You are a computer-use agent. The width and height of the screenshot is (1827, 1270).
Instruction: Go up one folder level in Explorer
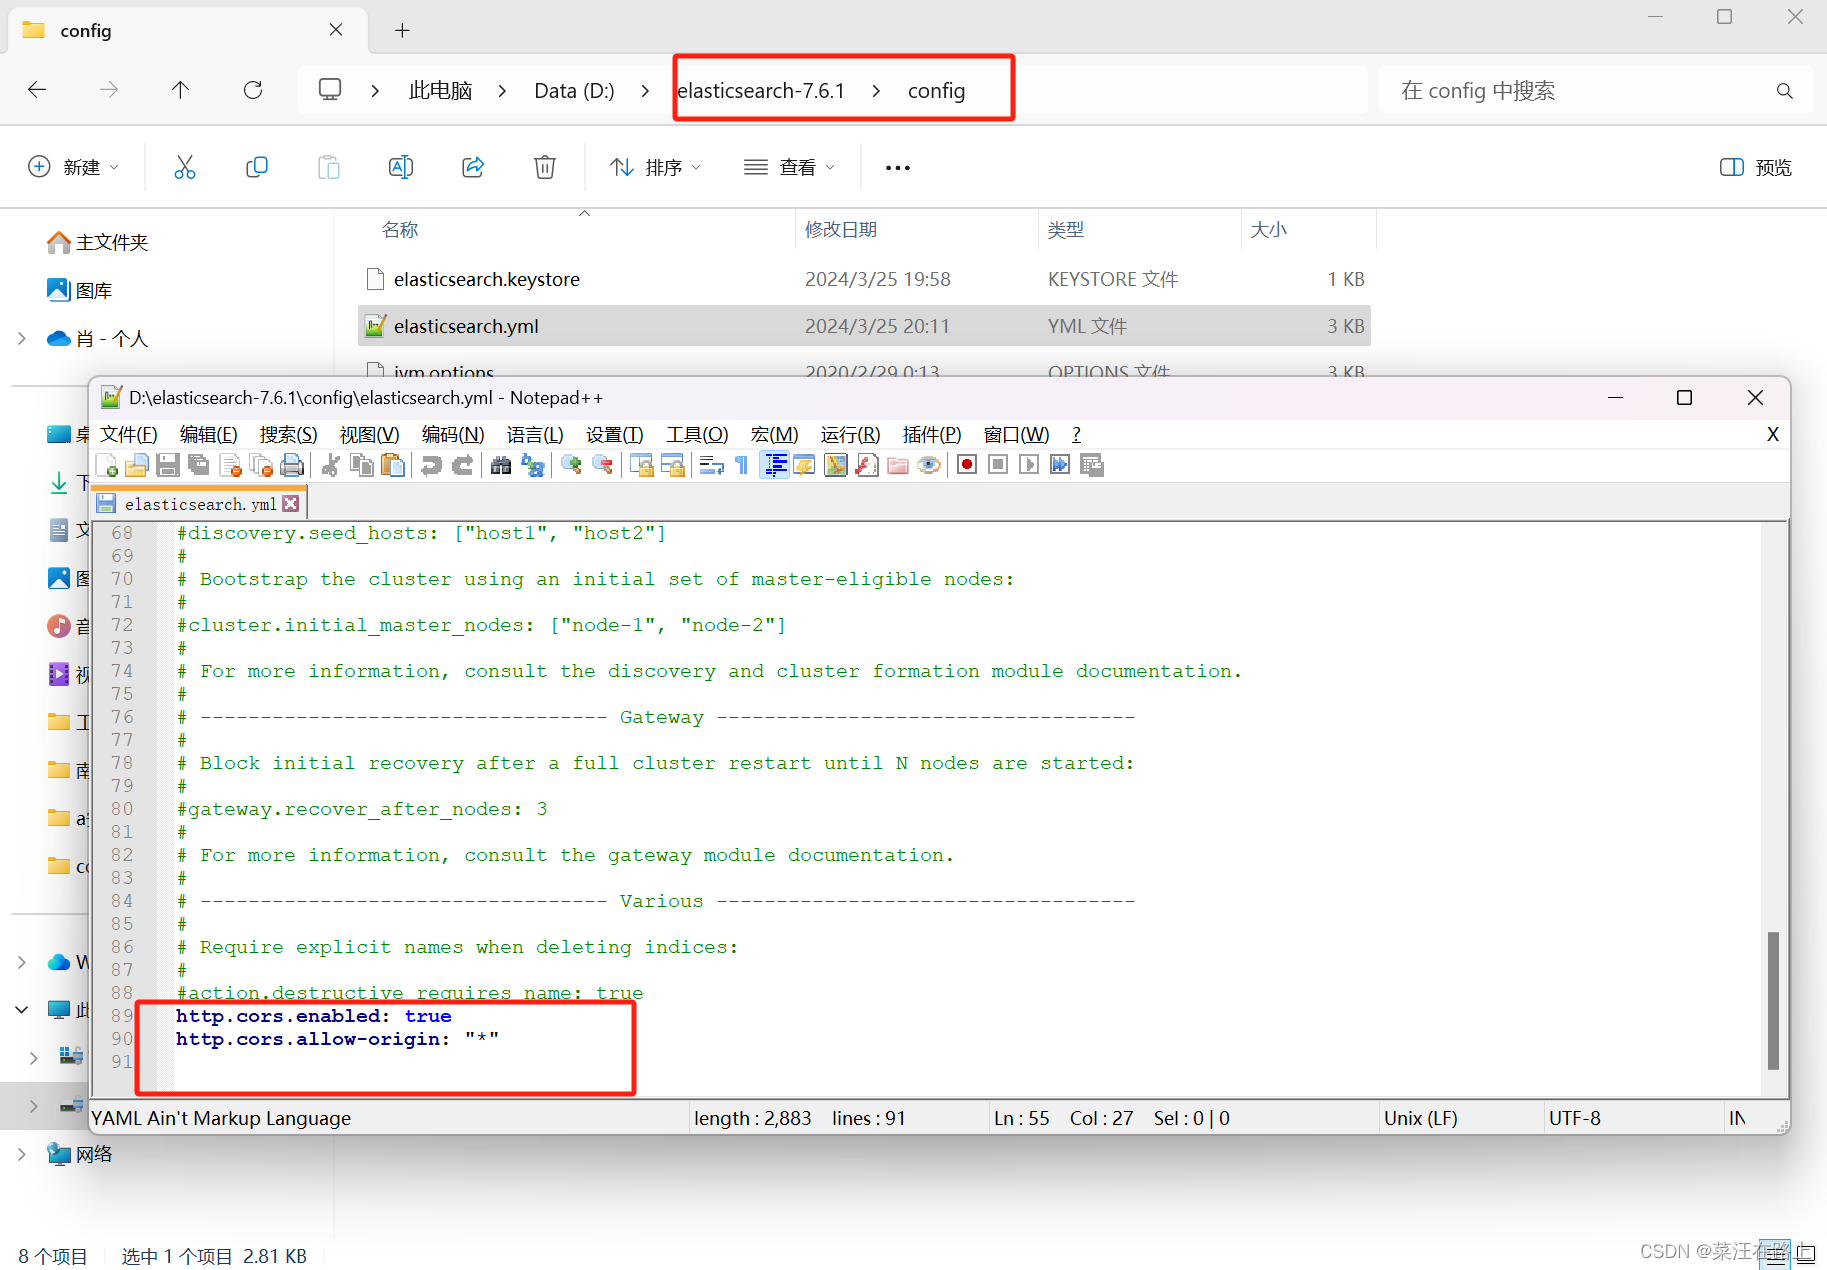(x=180, y=90)
